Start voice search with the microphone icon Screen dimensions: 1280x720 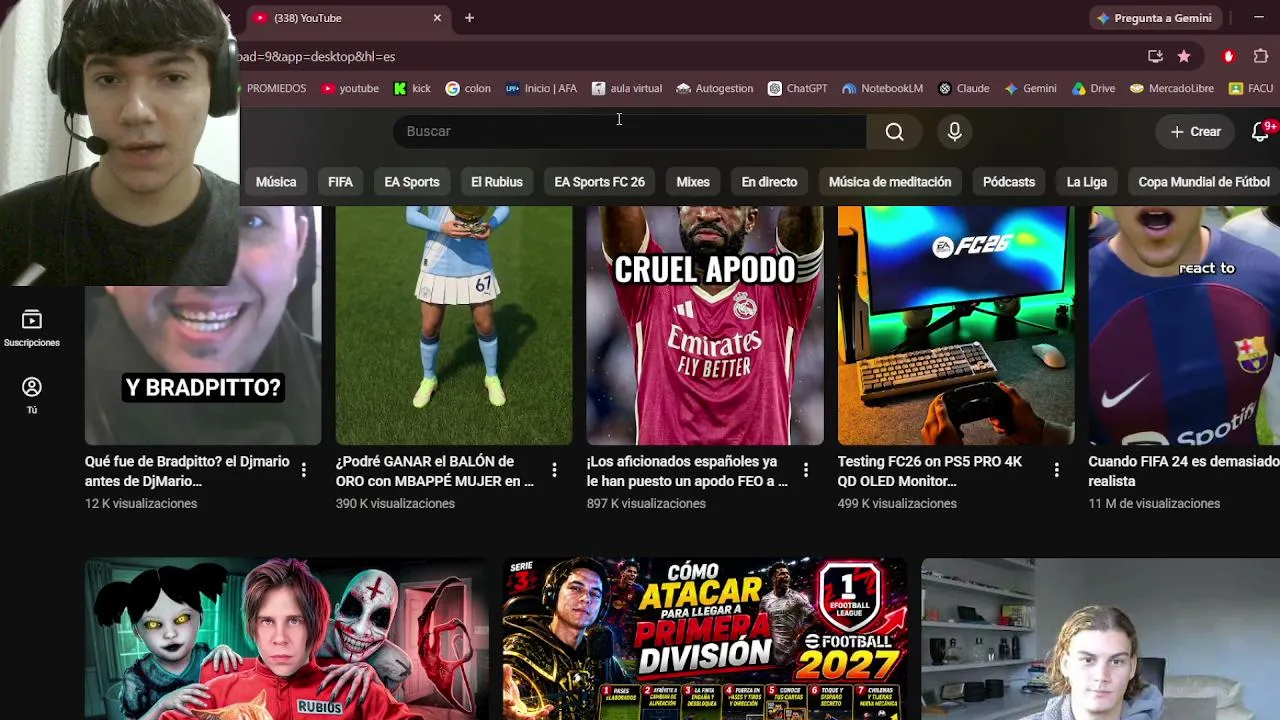pos(954,132)
